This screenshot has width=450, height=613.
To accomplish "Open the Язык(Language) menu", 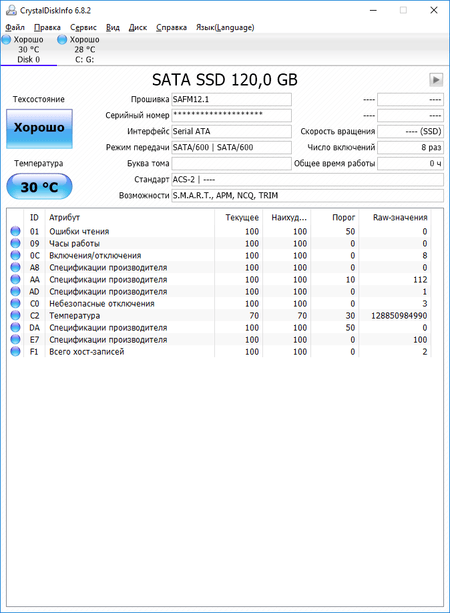I will 225,27.
